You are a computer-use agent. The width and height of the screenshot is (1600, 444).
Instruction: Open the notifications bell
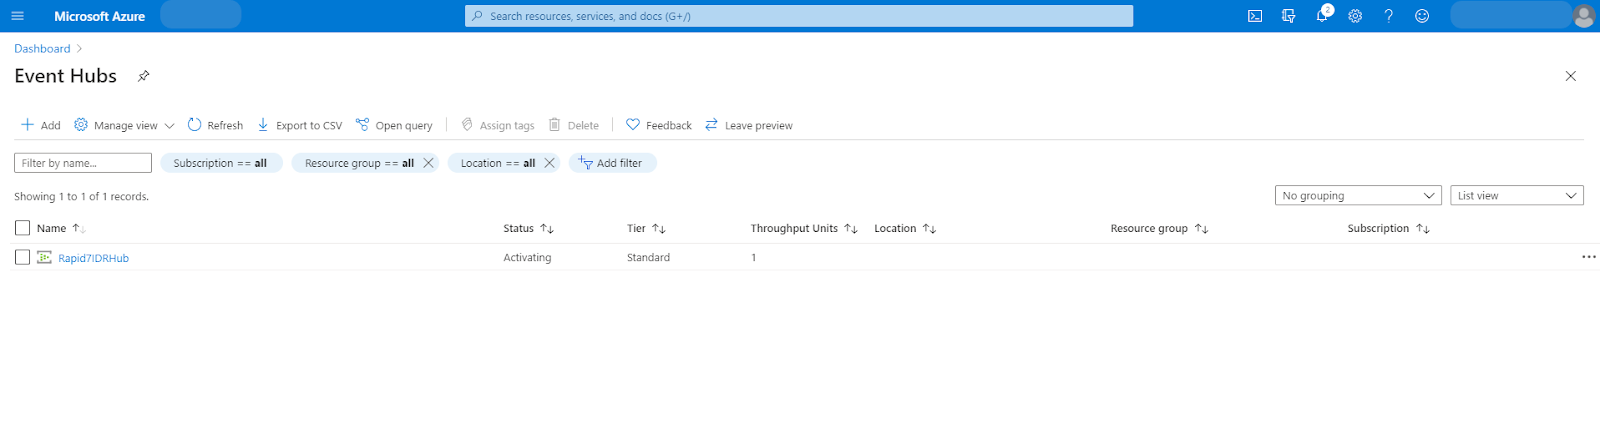pyautogui.click(x=1323, y=15)
